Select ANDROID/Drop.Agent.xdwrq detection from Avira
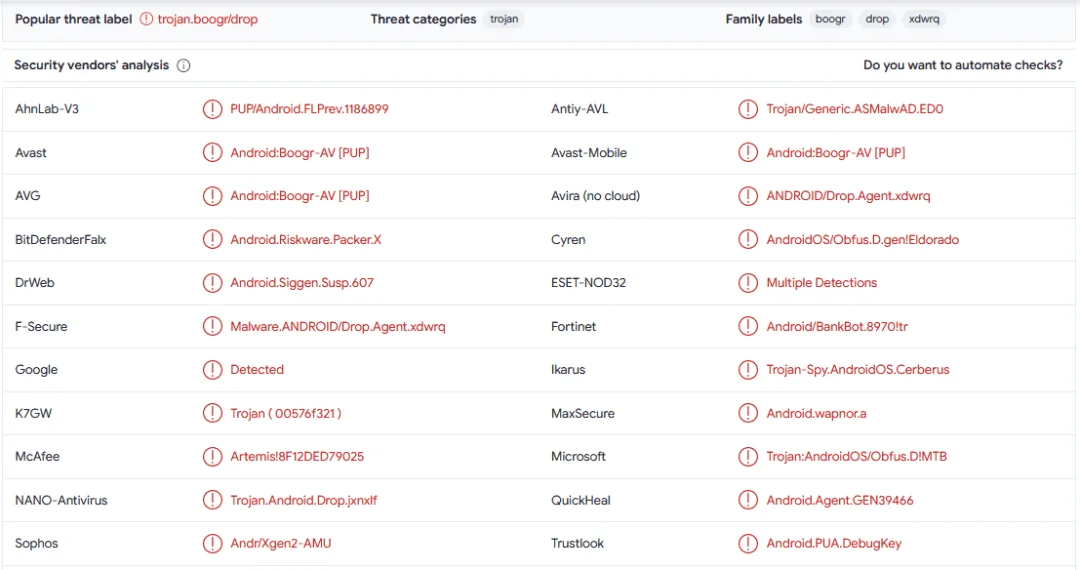Viewport: 1080px width, 570px height. 848,196
